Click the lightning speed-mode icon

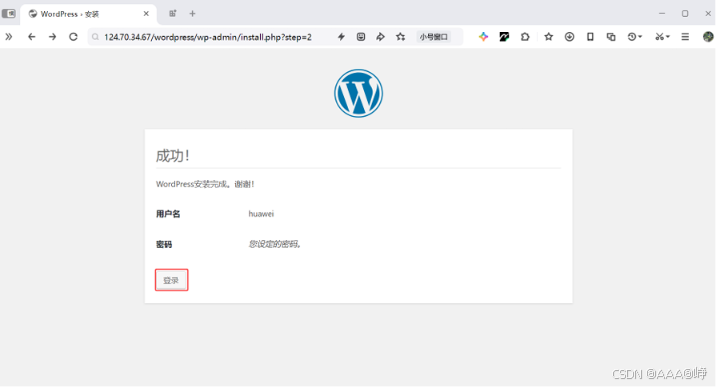pyautogui.click(x=341, y=37)
